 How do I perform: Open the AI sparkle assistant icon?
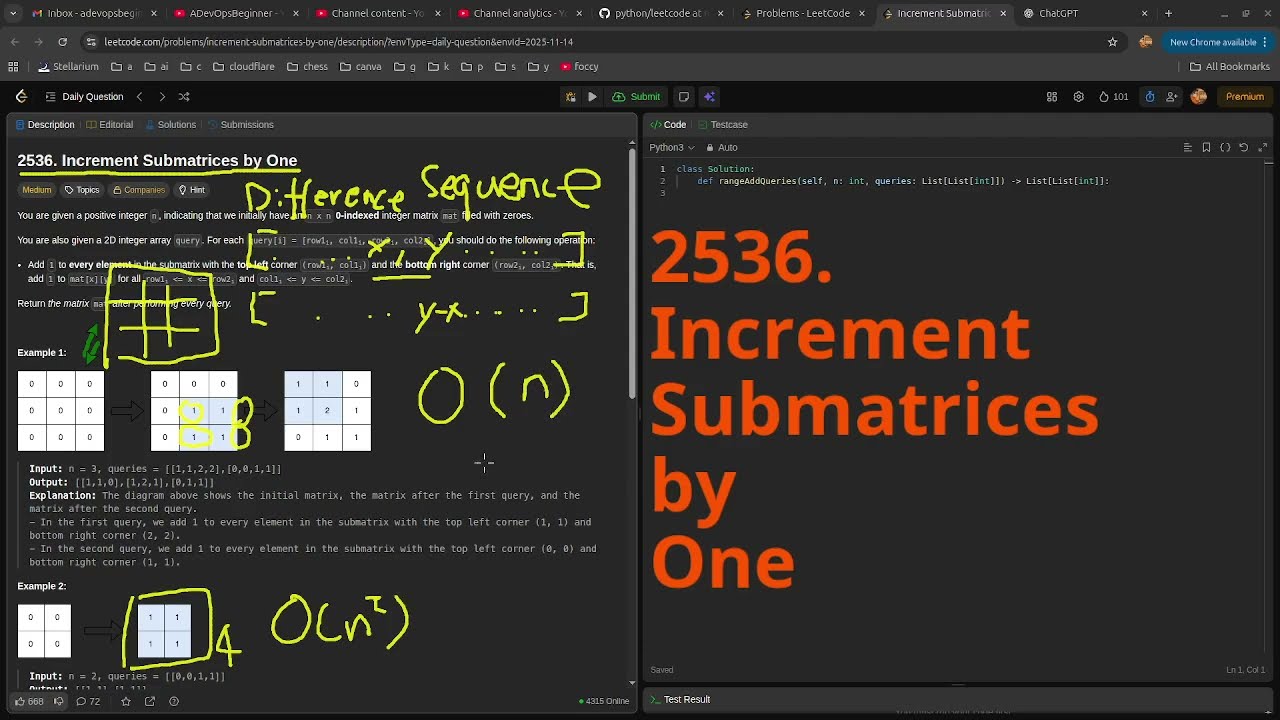[x=709, y=97]
